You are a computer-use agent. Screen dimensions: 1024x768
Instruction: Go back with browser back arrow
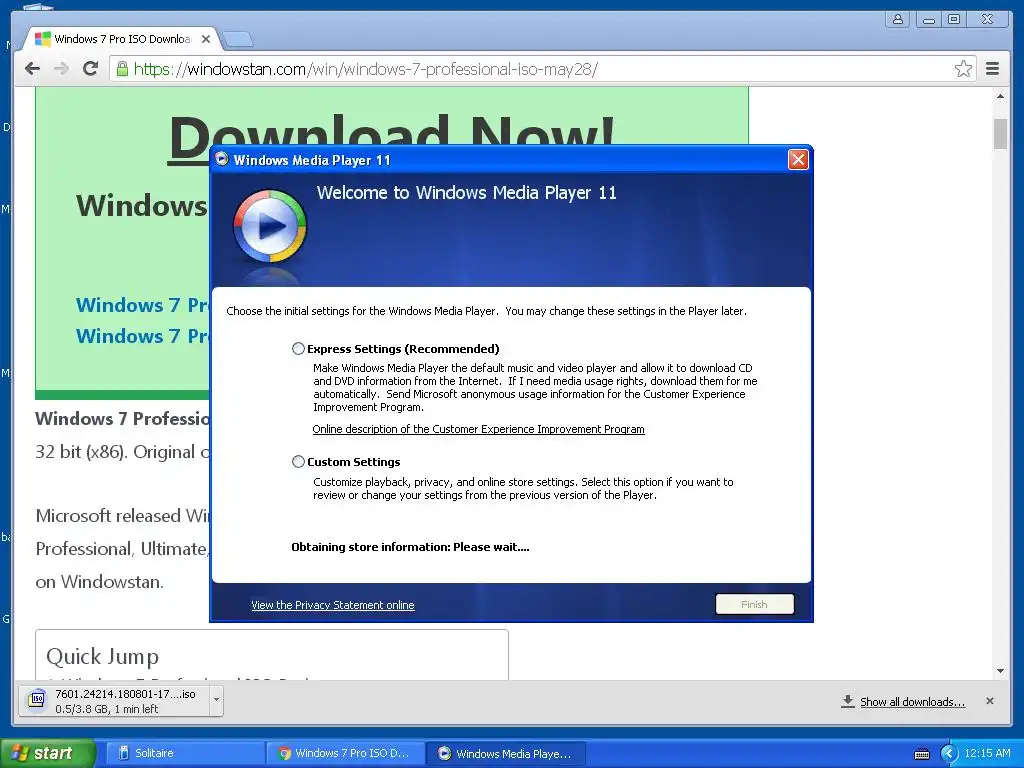pyautogui.click(x=32, y=69)
